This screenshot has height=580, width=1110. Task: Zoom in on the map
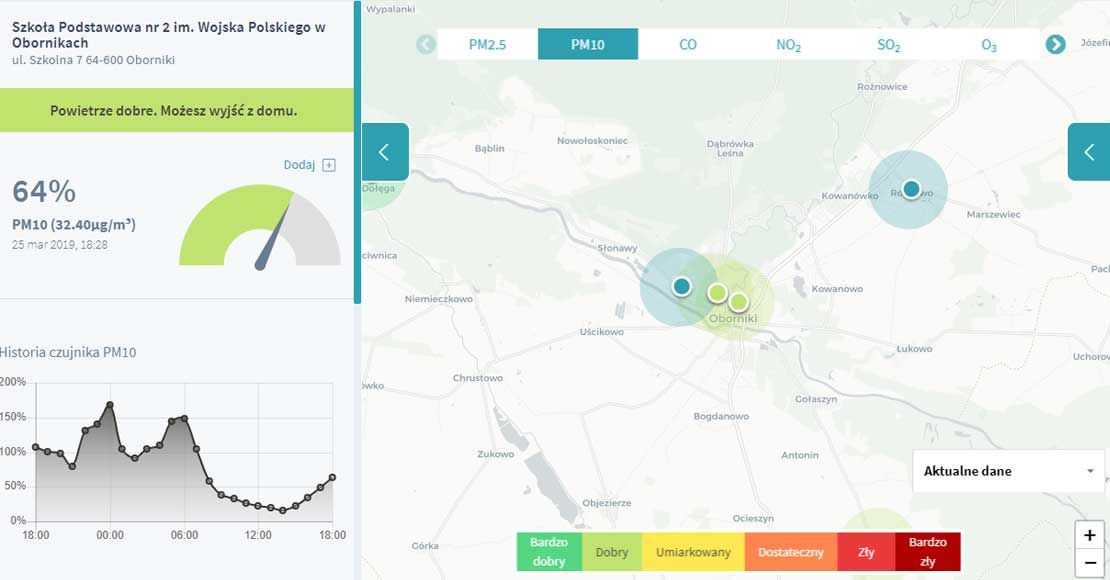coord(1089,535)
